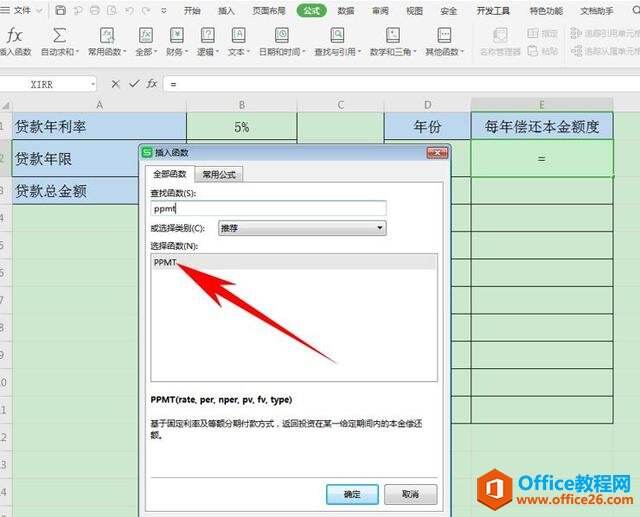
Task: Click the Name Box showing XIRR
Action: (x=42, y=84)
